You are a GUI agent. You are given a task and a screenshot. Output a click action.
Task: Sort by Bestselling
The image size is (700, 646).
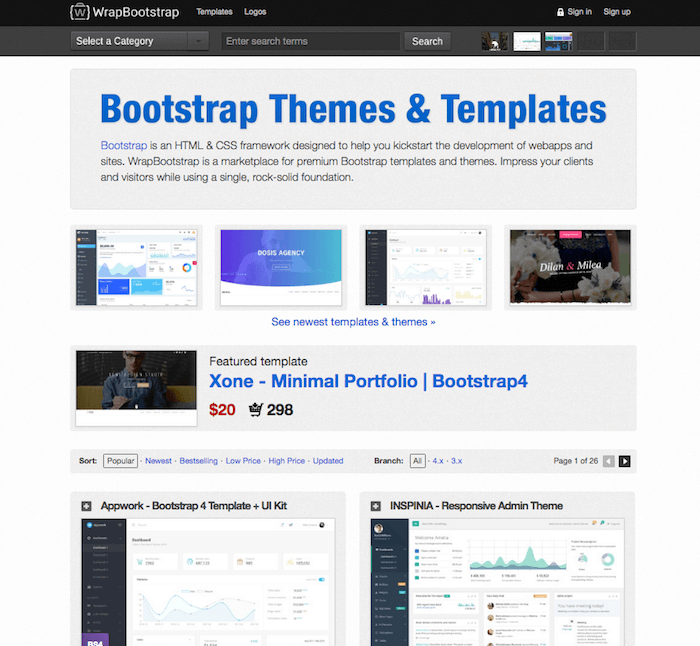(198, 461)
